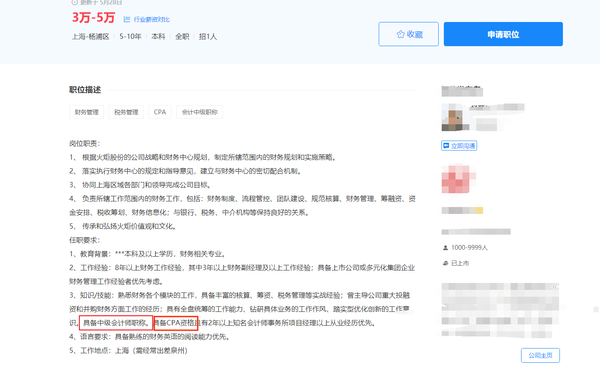
Task: Click the person icon beside 1000-9999人
Action: pos(445,248)
